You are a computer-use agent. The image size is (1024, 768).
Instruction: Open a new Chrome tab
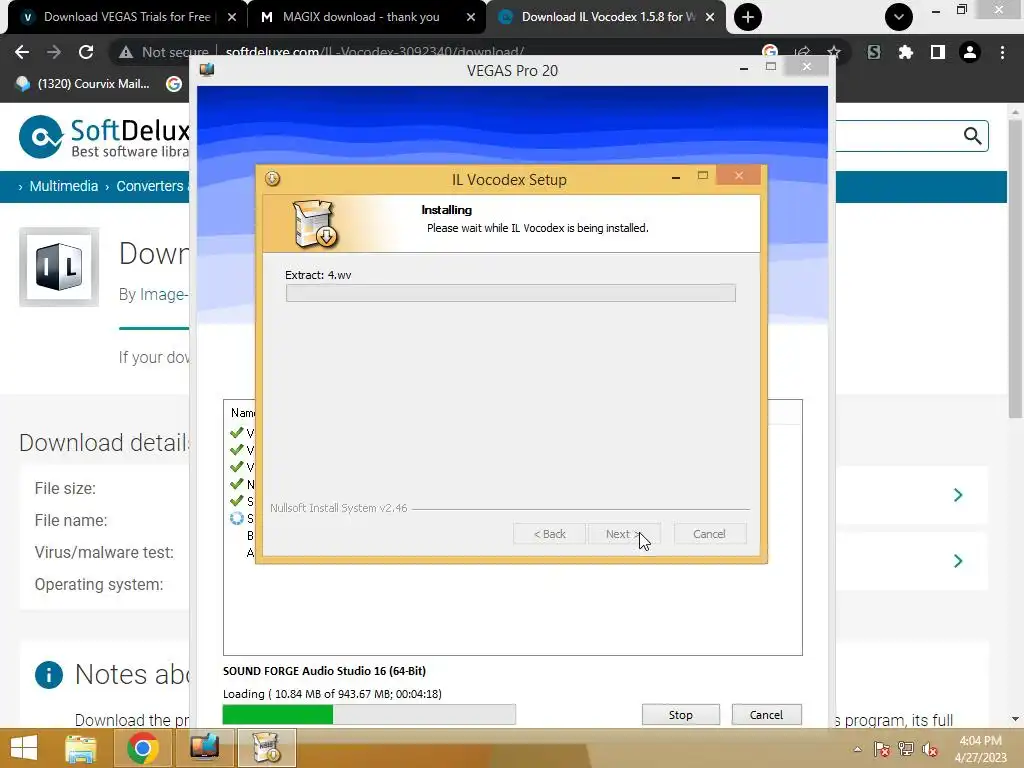[748, 17]
